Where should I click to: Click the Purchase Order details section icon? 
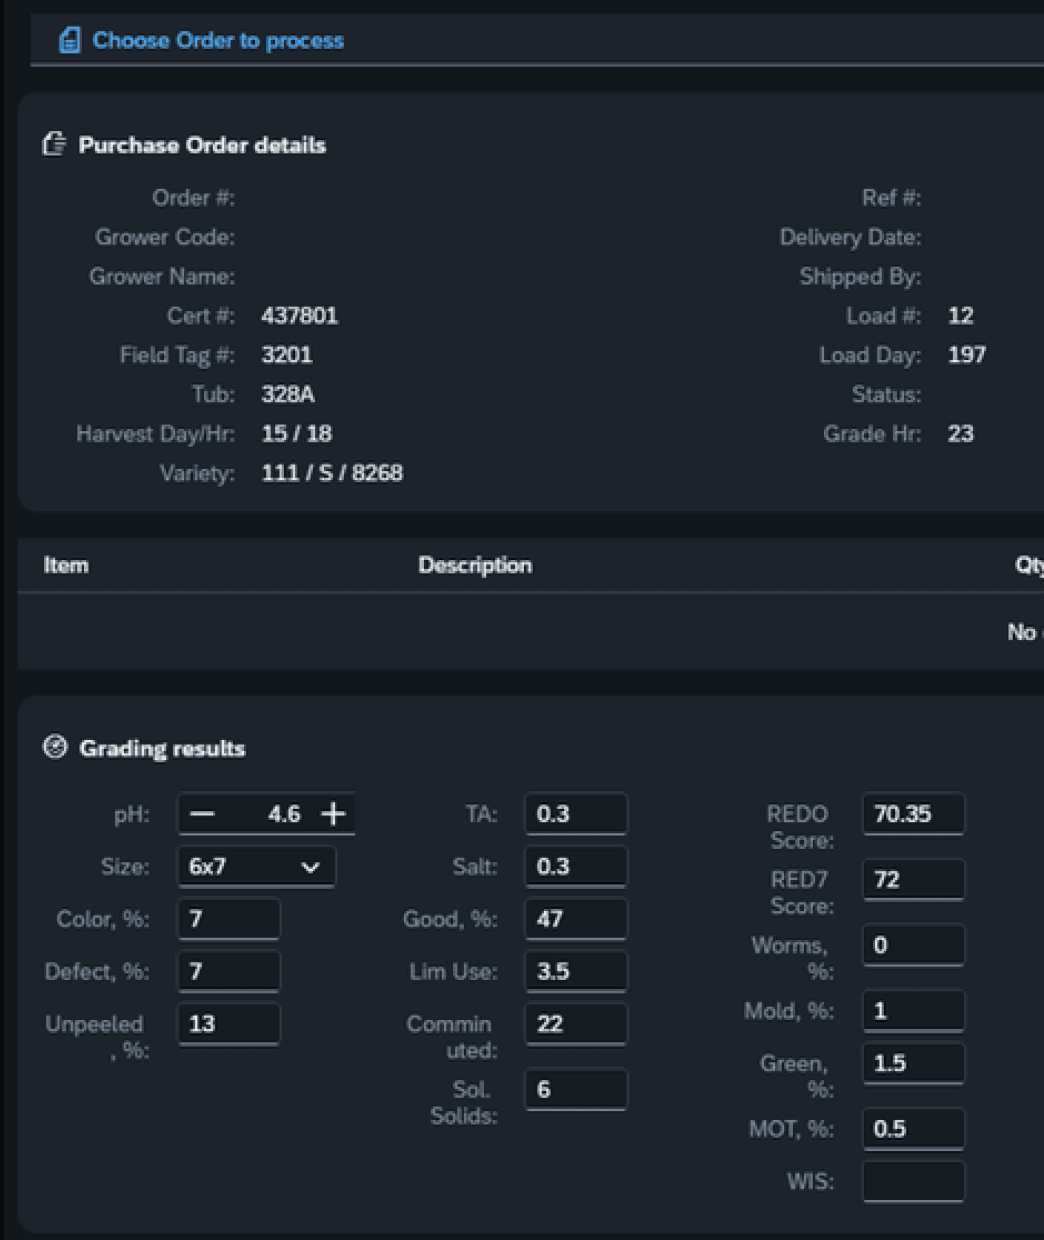pos(54,144)
